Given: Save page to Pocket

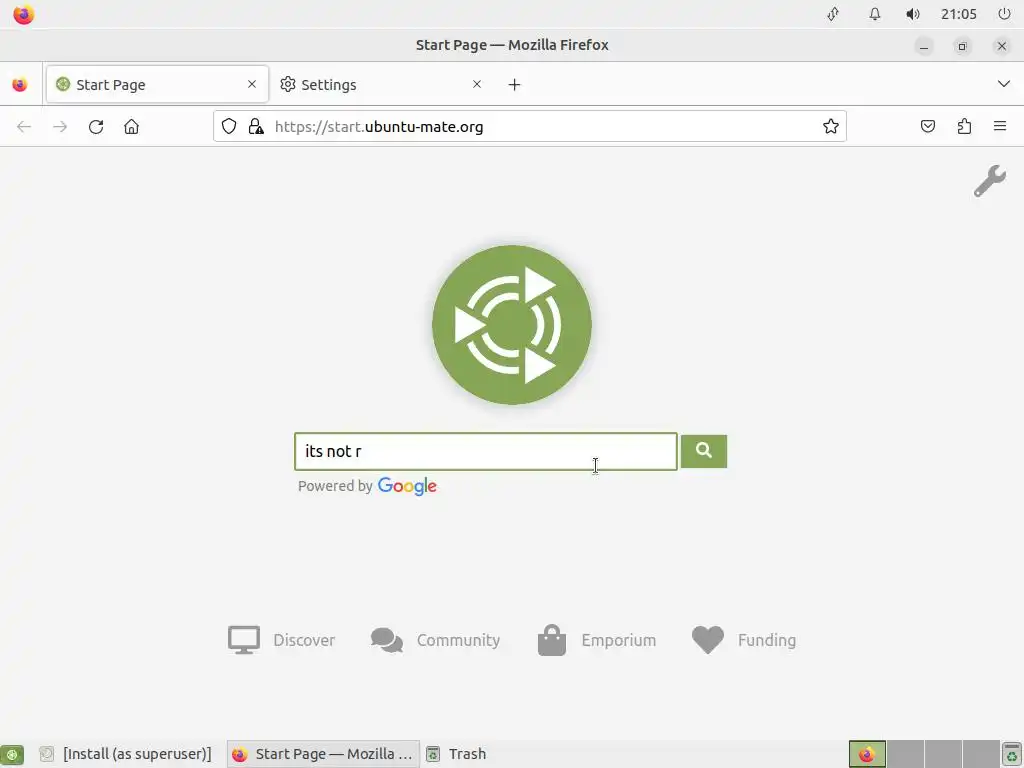Looking at the screenshot, I should [927, 127].
